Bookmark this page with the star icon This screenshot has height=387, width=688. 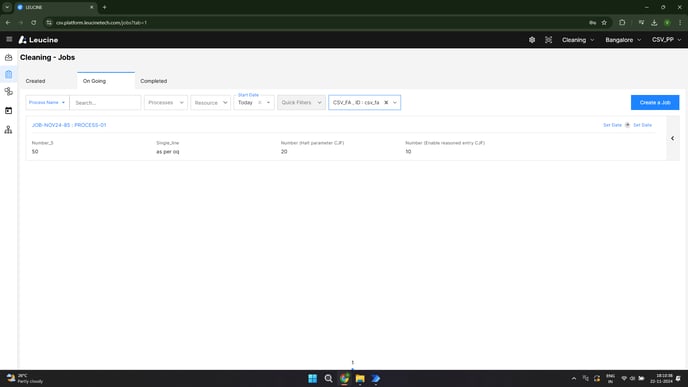604,22
